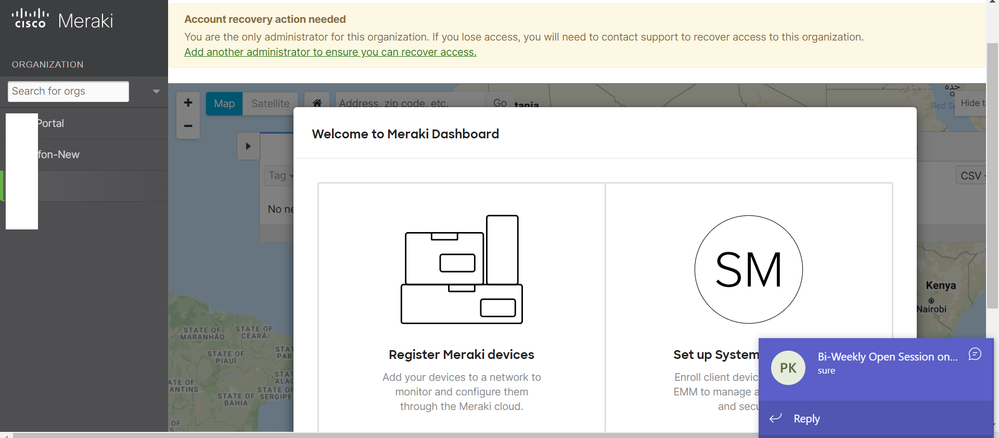This screenshot has width=999, height=438.
Task: Switch map view to Map
Action: click(x=224, y=103)
